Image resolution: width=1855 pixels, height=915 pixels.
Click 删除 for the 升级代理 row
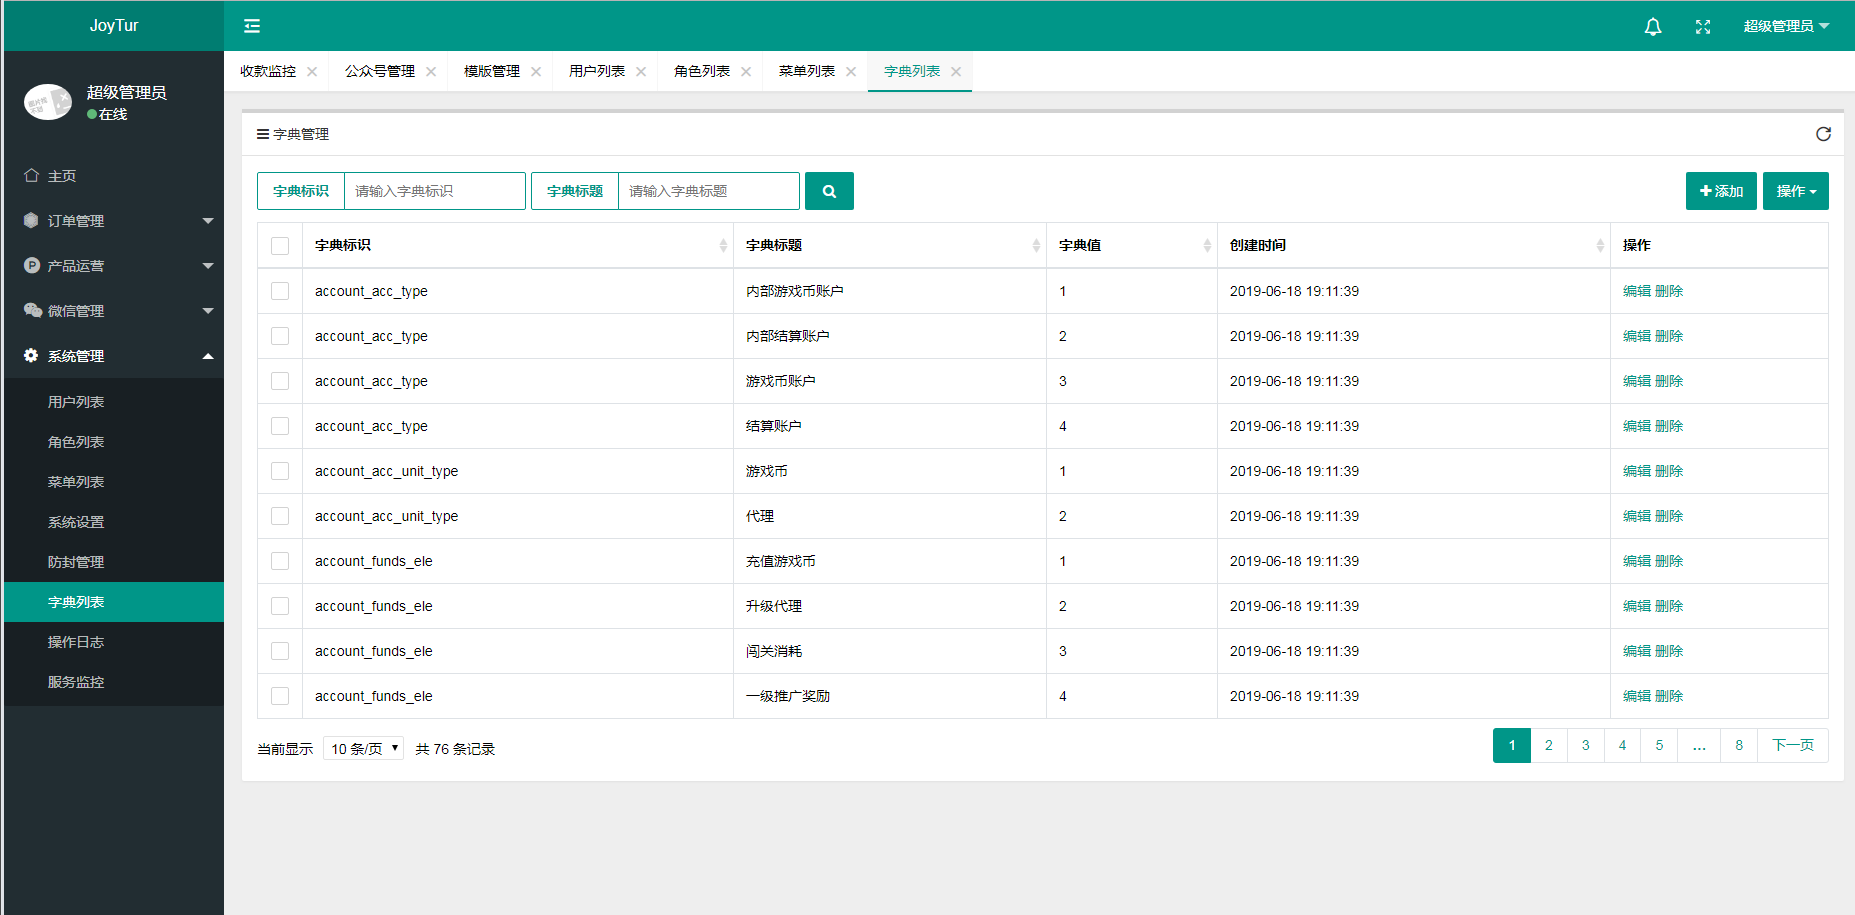pos(1669,606)
